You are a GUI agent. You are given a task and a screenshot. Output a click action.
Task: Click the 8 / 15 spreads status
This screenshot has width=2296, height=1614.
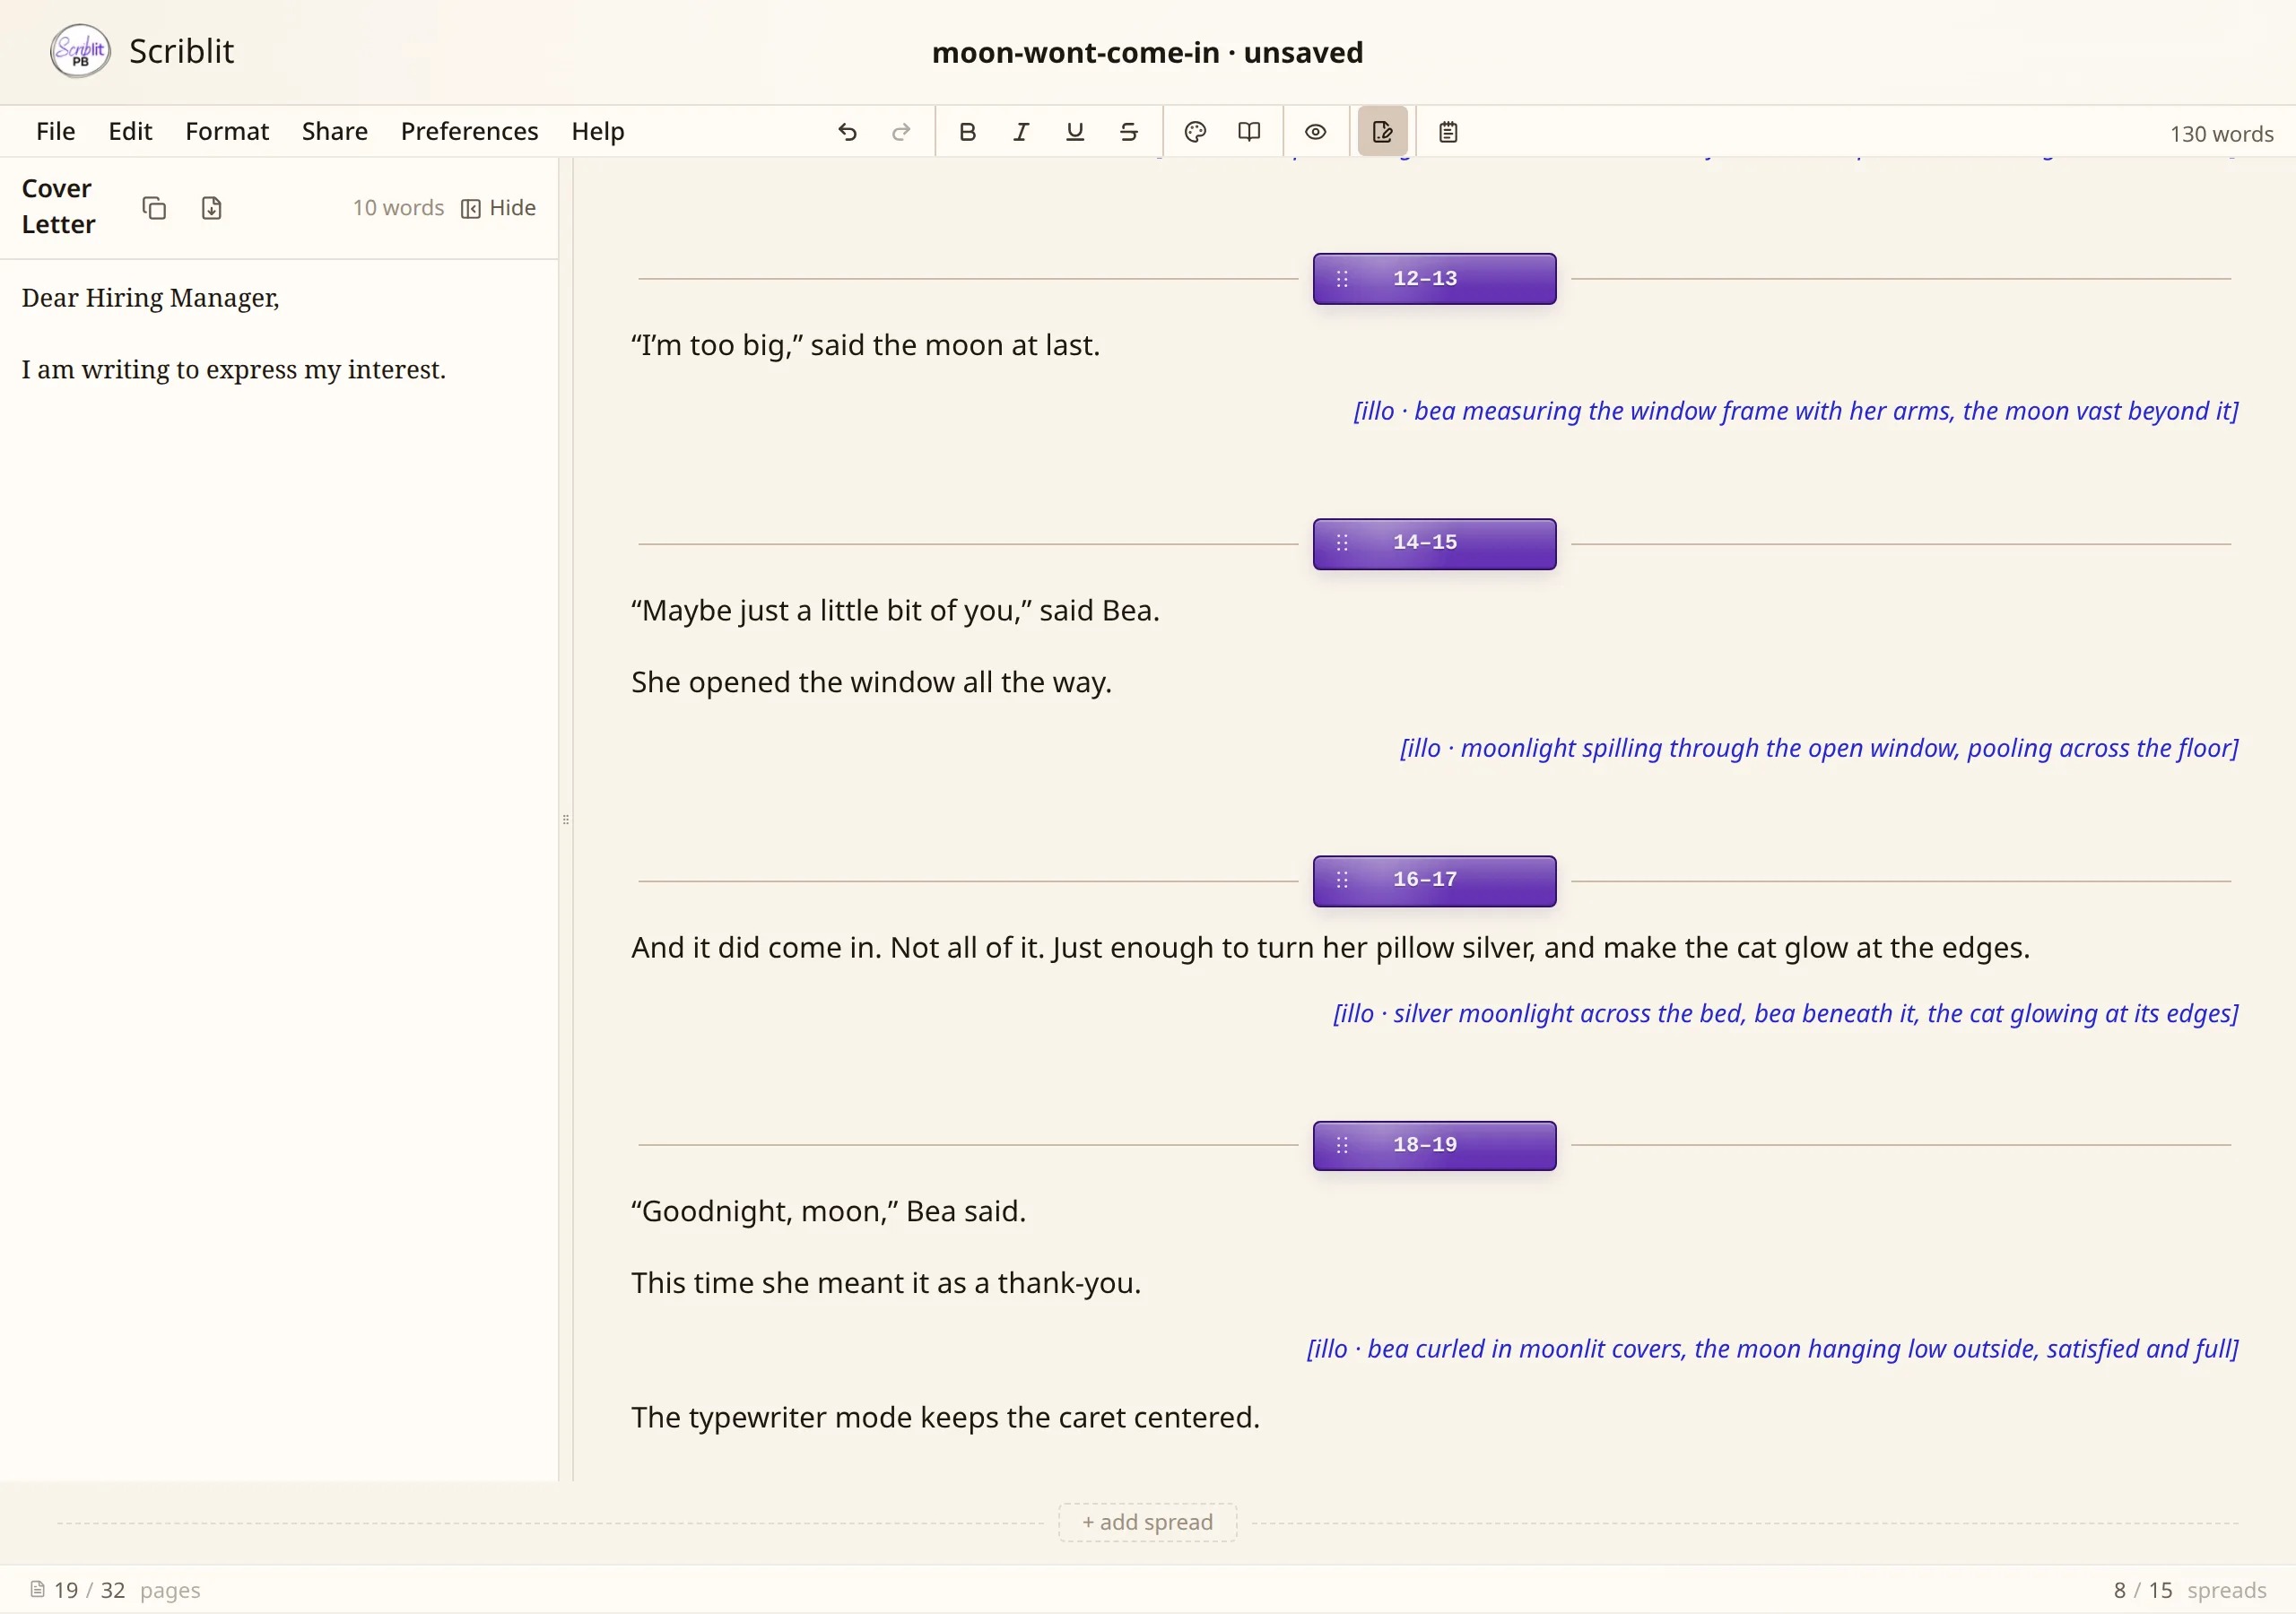click(x=2190, y=1590)
